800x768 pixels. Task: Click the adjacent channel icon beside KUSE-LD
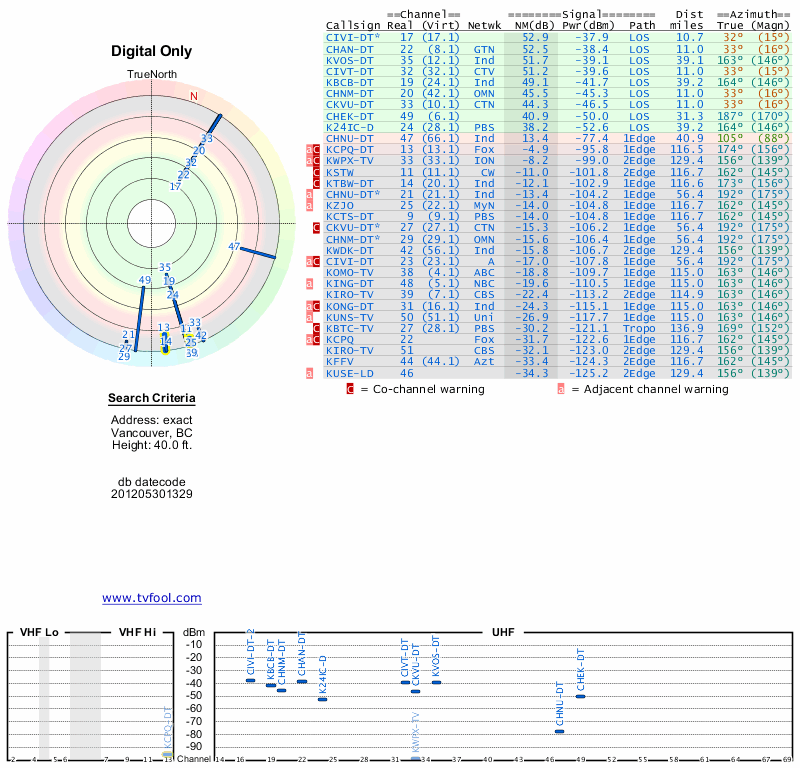[x=309, y=374]
